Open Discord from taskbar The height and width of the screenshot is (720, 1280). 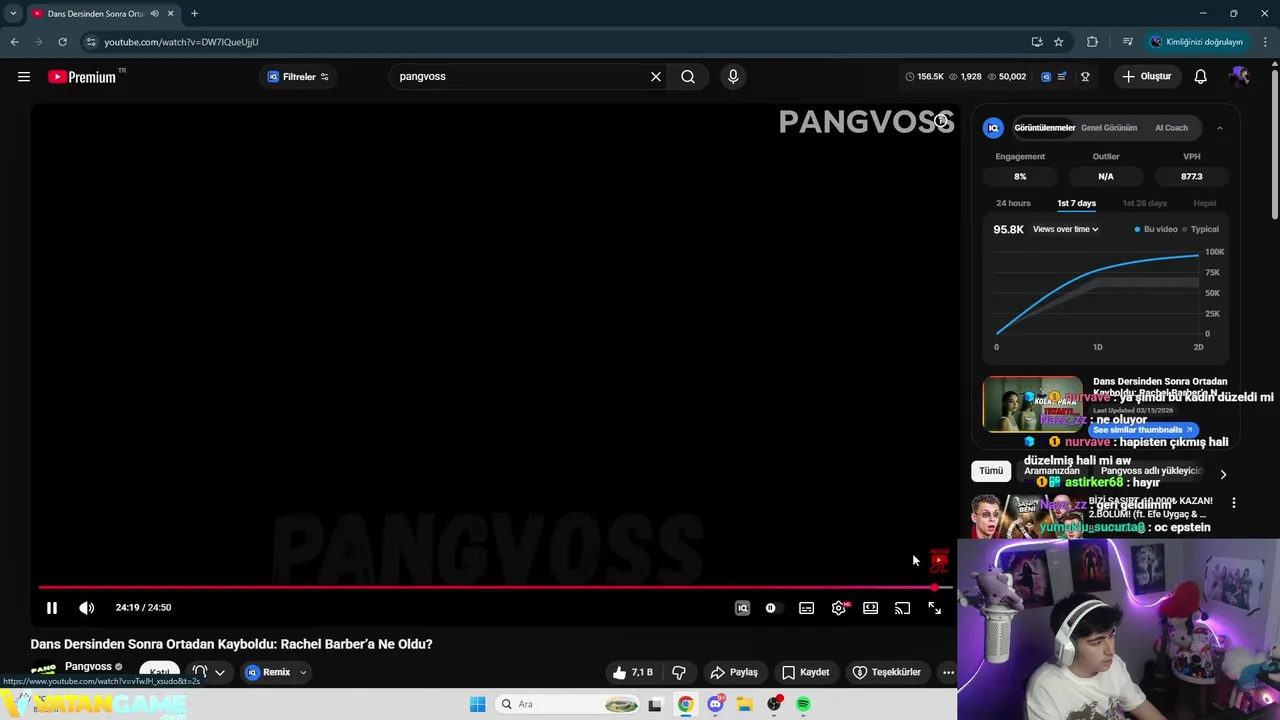click(715, 705)
